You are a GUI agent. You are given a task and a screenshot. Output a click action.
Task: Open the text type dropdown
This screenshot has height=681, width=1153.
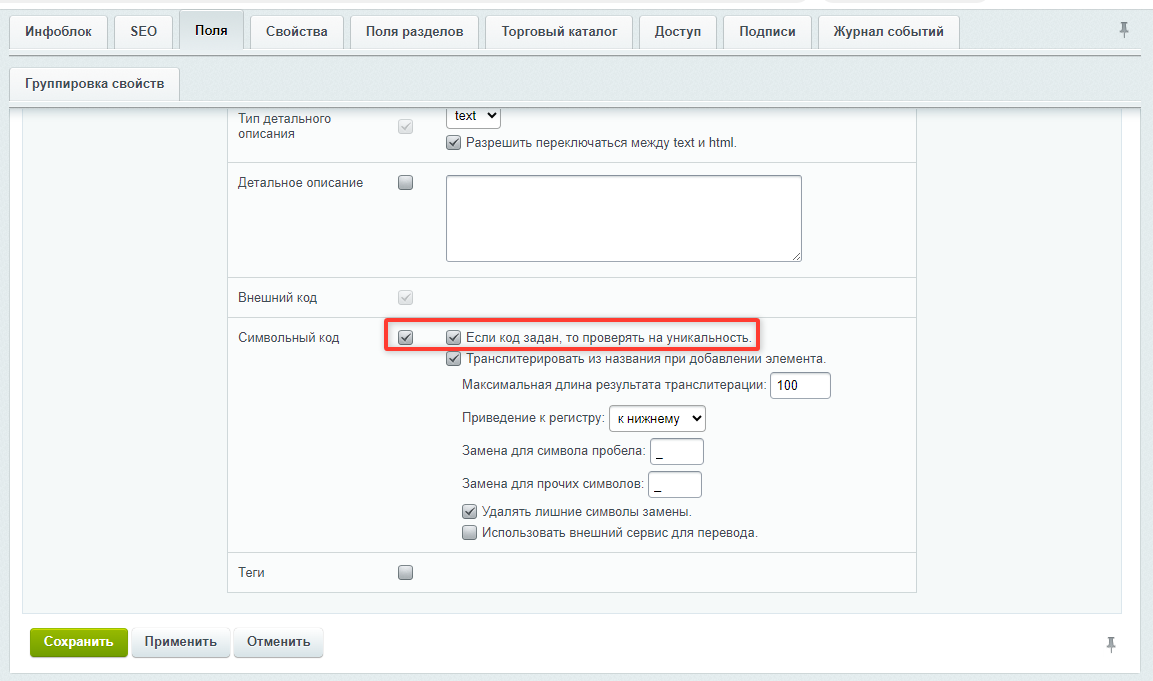tap(474, 116)
